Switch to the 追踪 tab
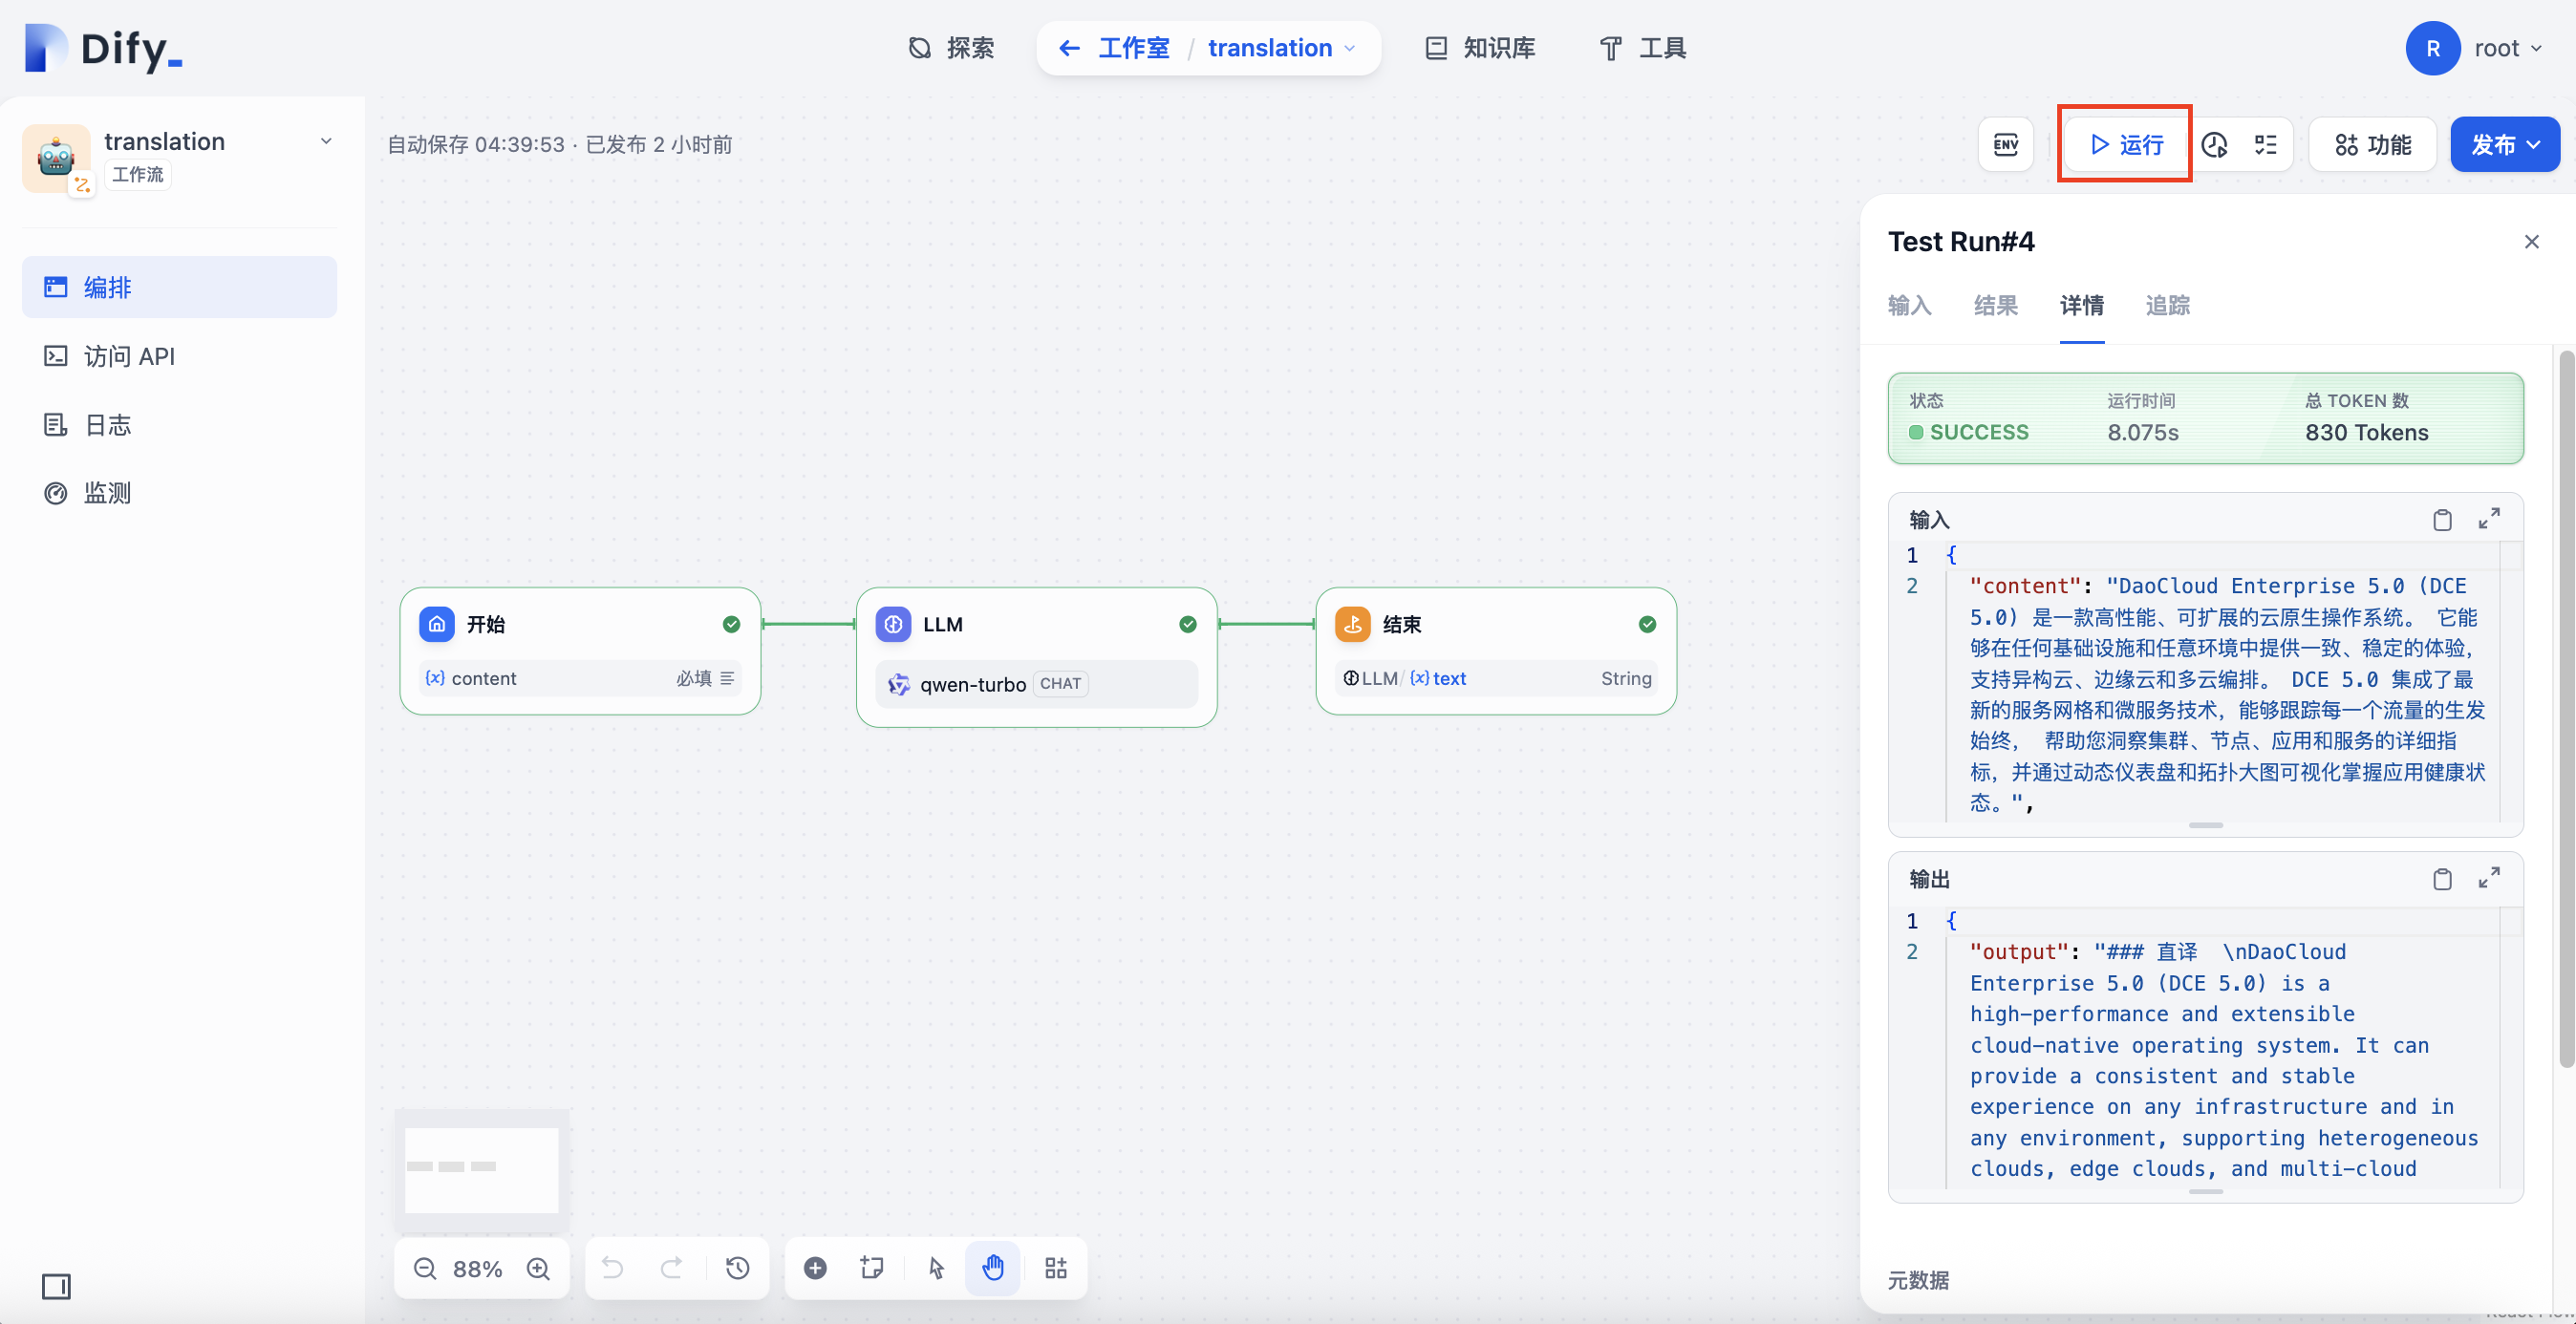The width and height of the screenshot is (2576, 1324). [2167, 305]
